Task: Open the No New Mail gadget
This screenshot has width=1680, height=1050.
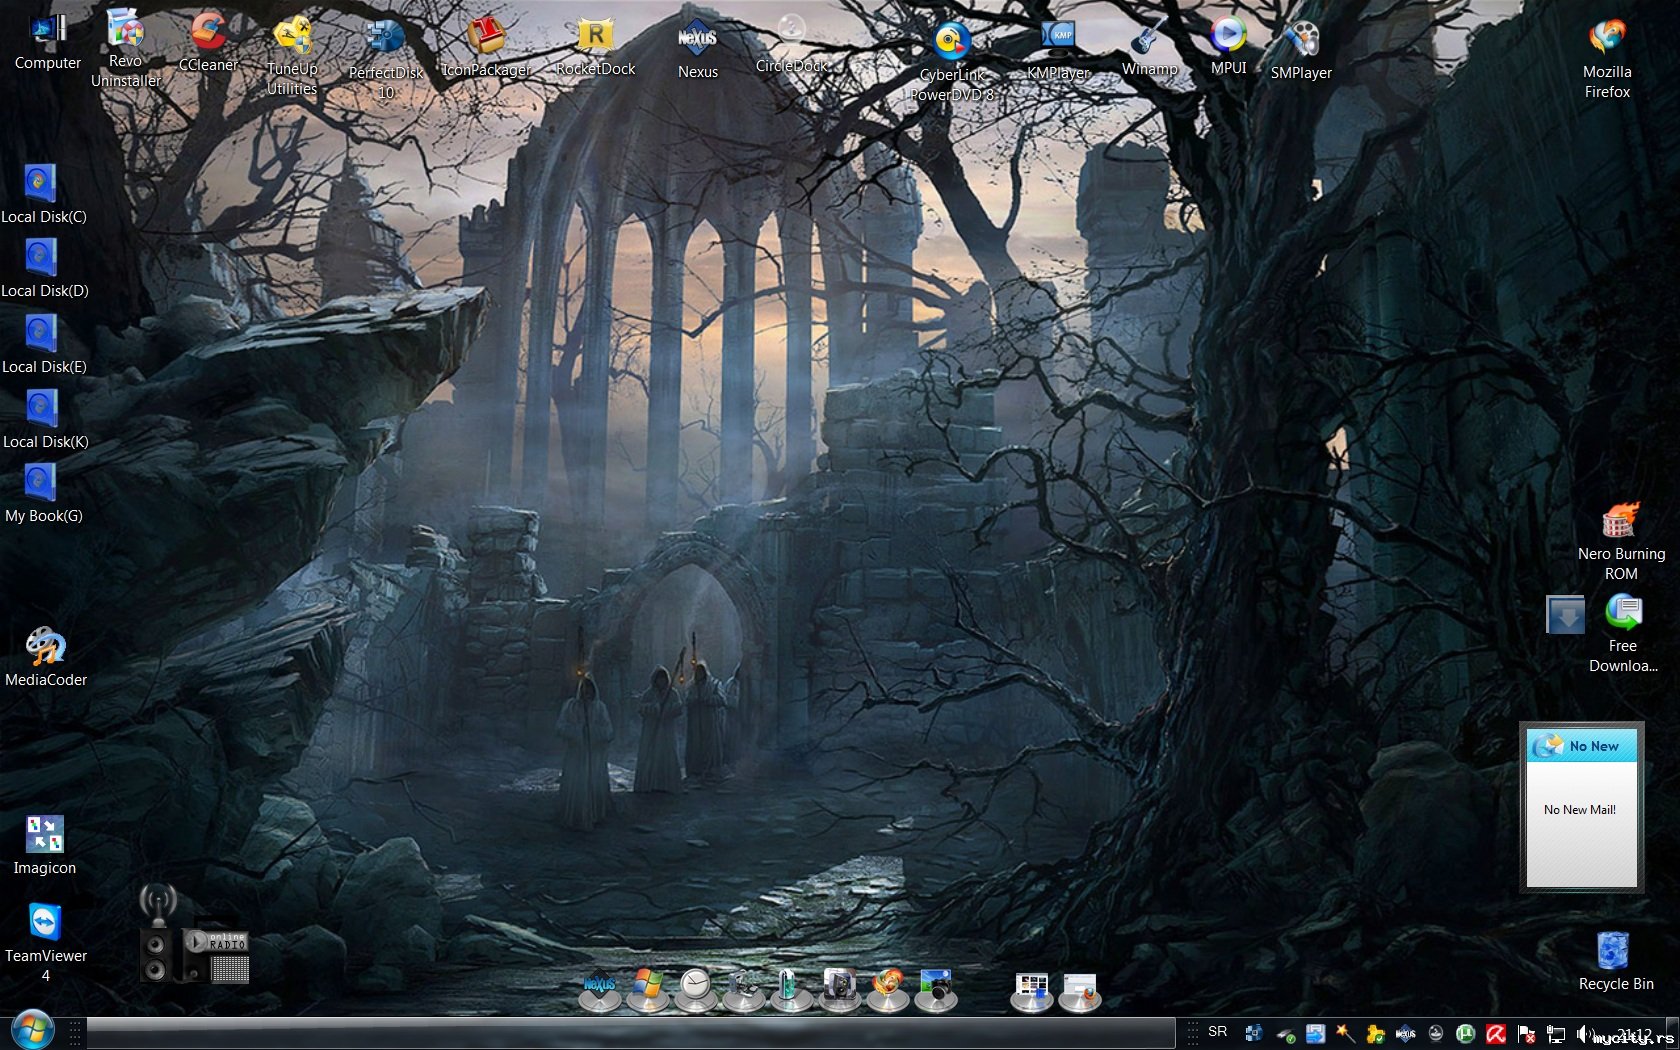Action: pos(1581,807)
